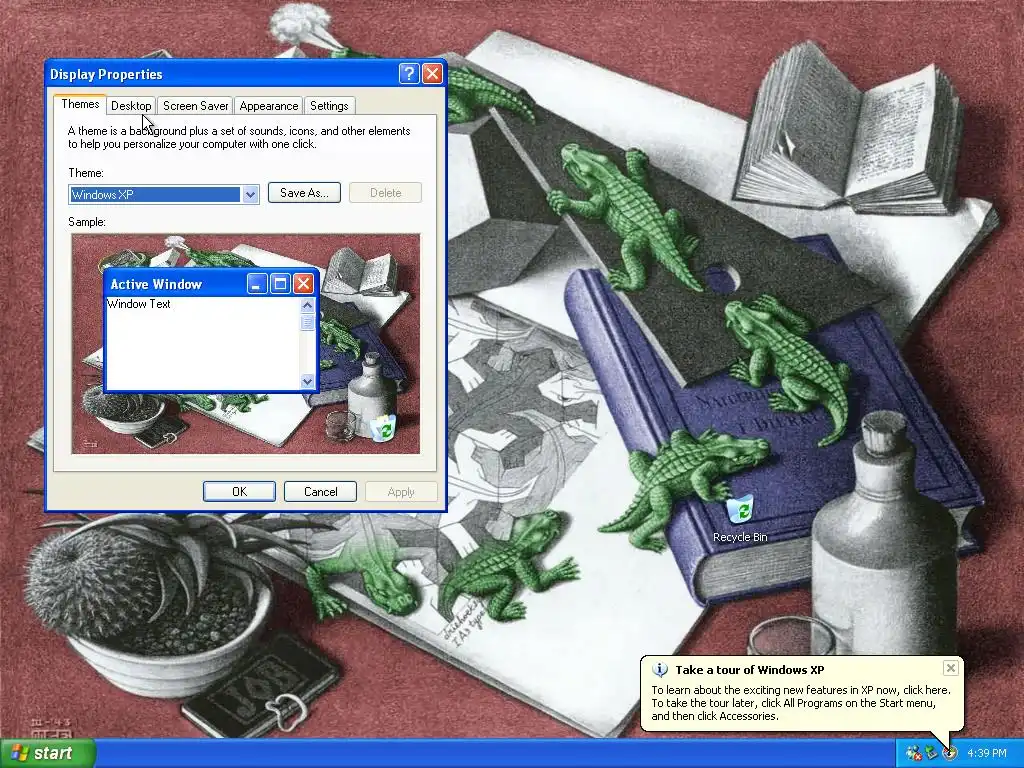Click the greyed-out Apply button
The height and width of the screenshot is (768, 1024).
coord(401,492)
